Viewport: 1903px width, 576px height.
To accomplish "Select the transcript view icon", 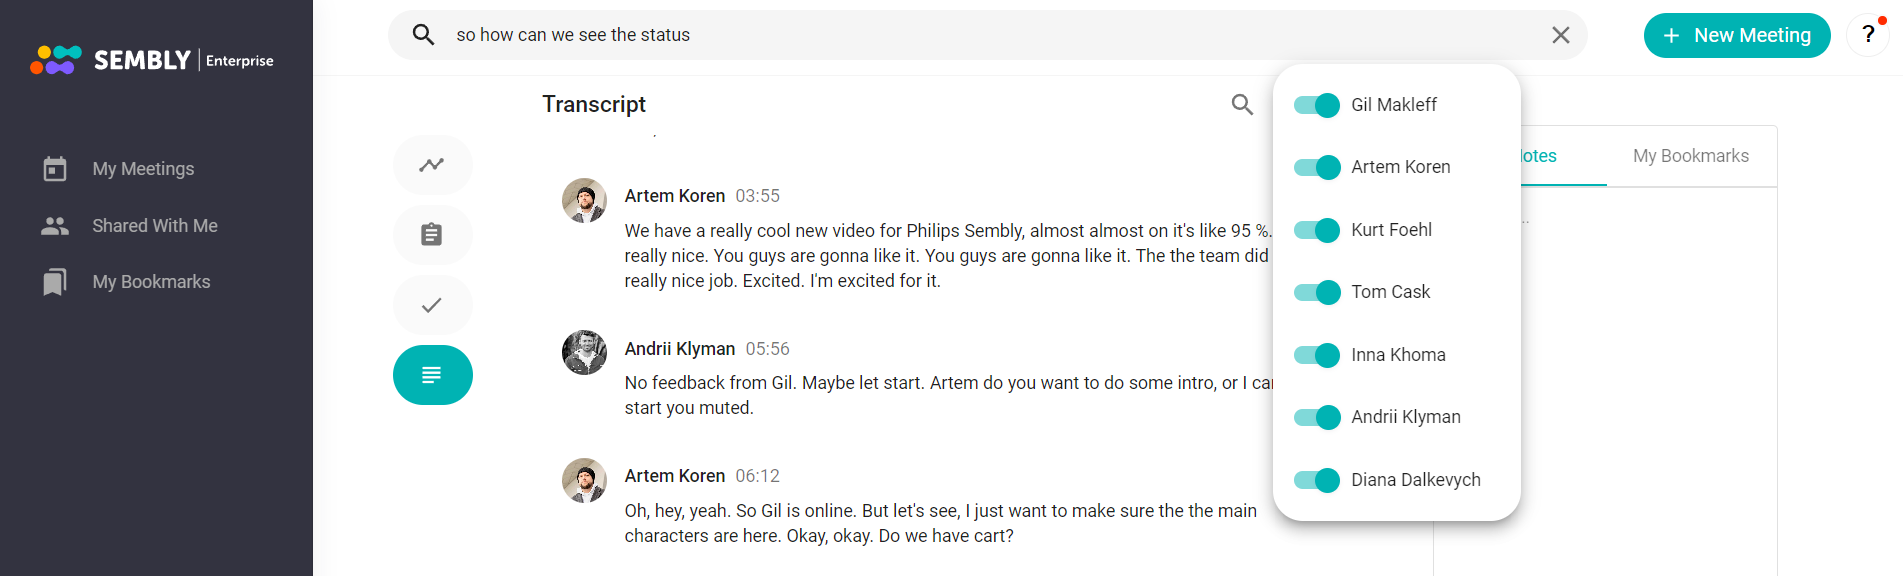I will coord(432,375).
